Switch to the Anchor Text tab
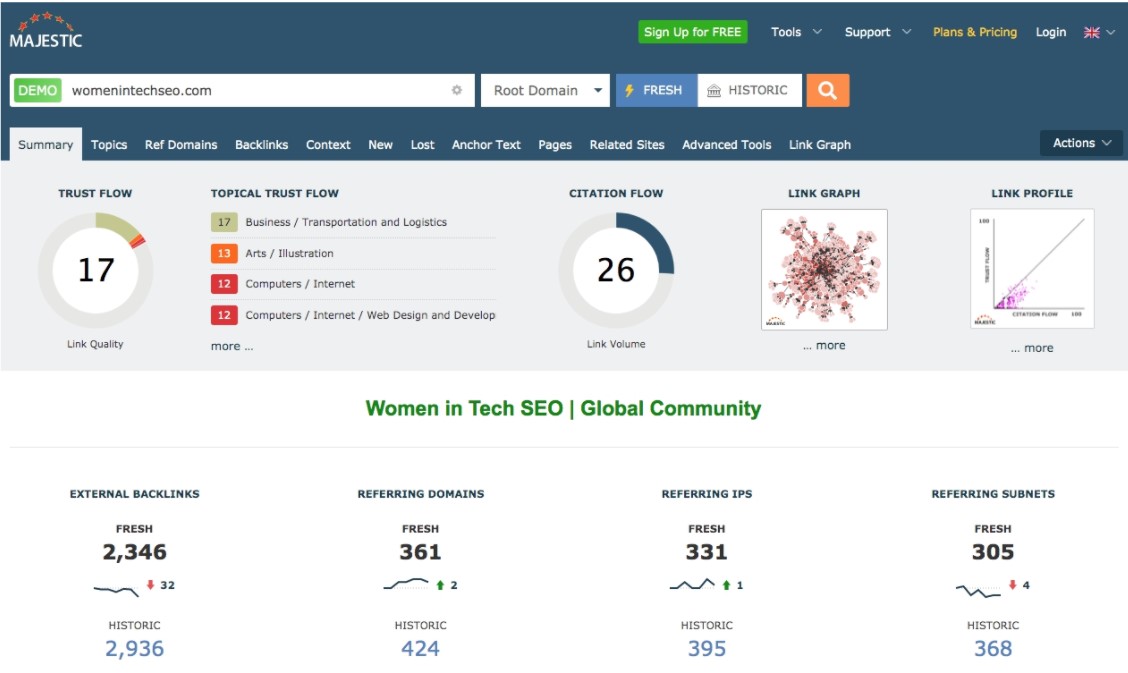Viewport: 1128px width, 673px height. 486,144
